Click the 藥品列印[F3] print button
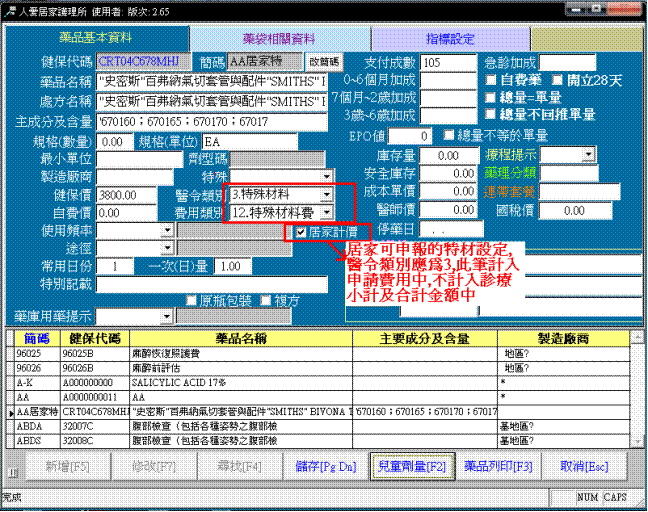Viewport: 648px width, 512px height. click(x=496, y=466)
